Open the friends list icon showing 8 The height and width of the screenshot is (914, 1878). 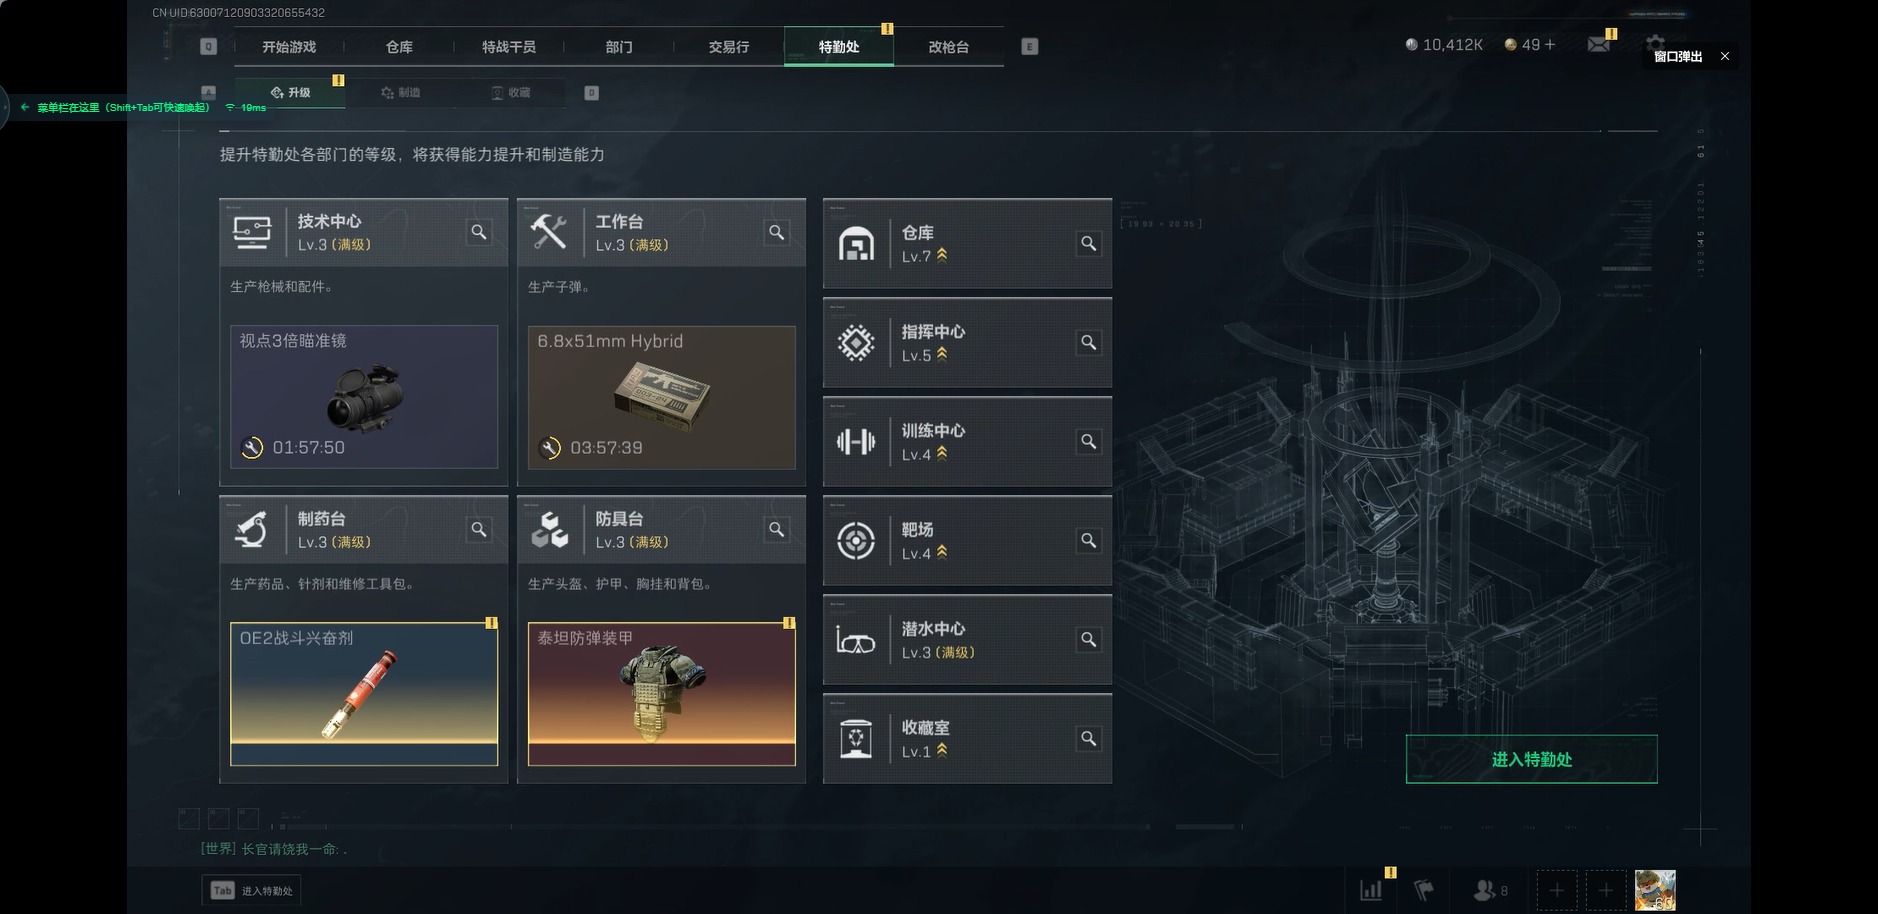1490,889
